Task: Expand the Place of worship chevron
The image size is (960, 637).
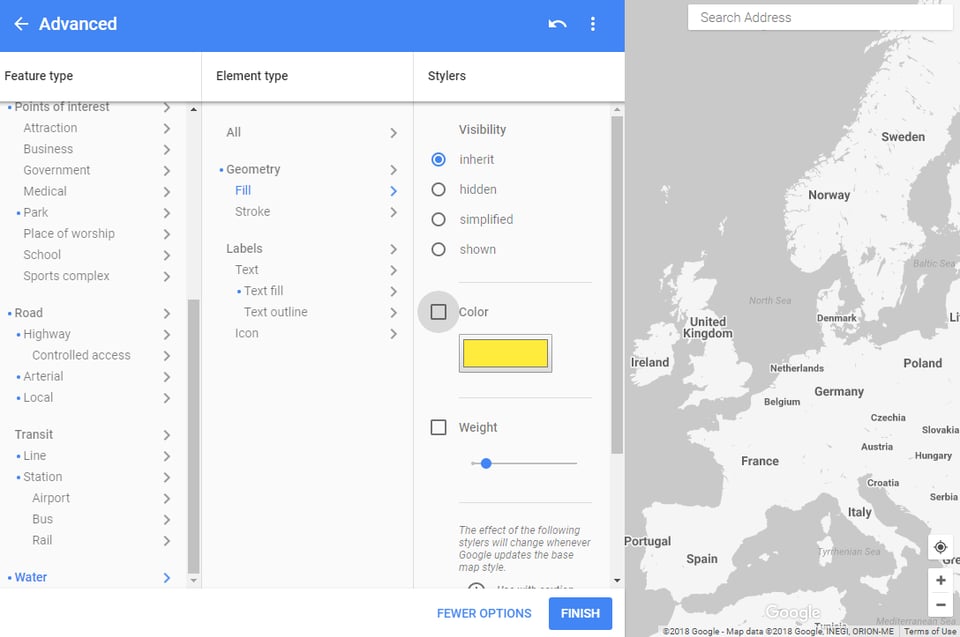Action: tap(167, 234)
